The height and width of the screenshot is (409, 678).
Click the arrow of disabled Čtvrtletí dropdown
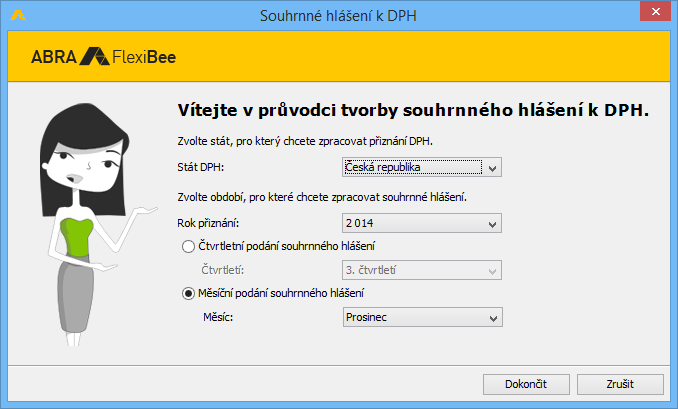pos(492,271)
